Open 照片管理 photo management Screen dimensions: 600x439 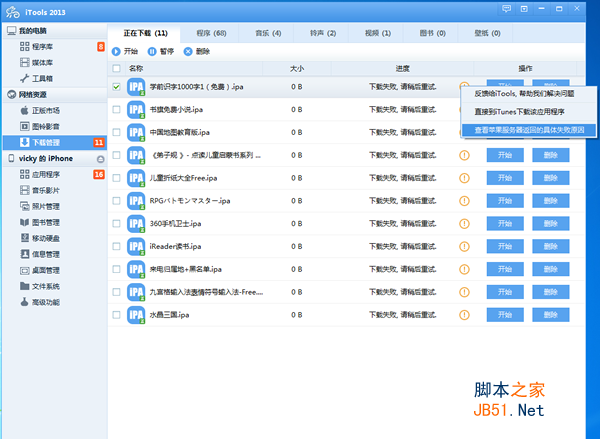(x=55, y=206)
